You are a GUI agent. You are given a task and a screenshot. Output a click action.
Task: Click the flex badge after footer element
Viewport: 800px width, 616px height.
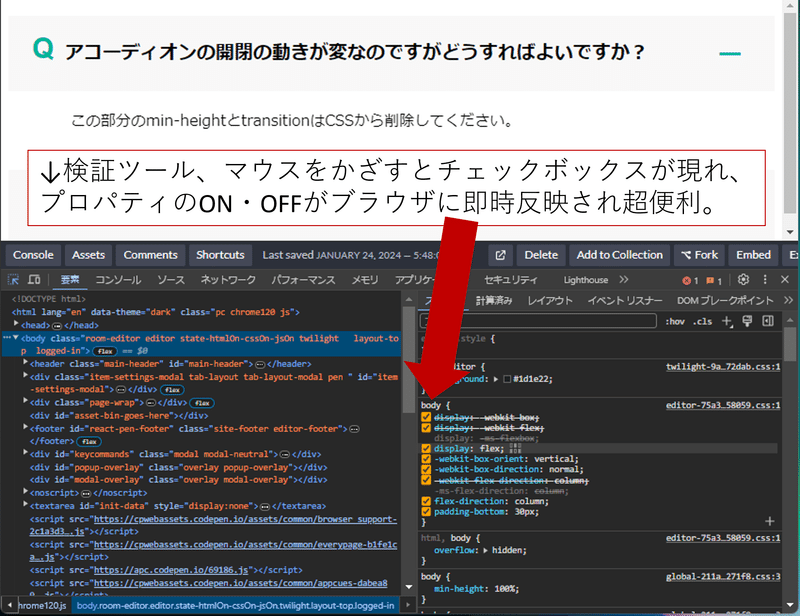tap(89, 441)
